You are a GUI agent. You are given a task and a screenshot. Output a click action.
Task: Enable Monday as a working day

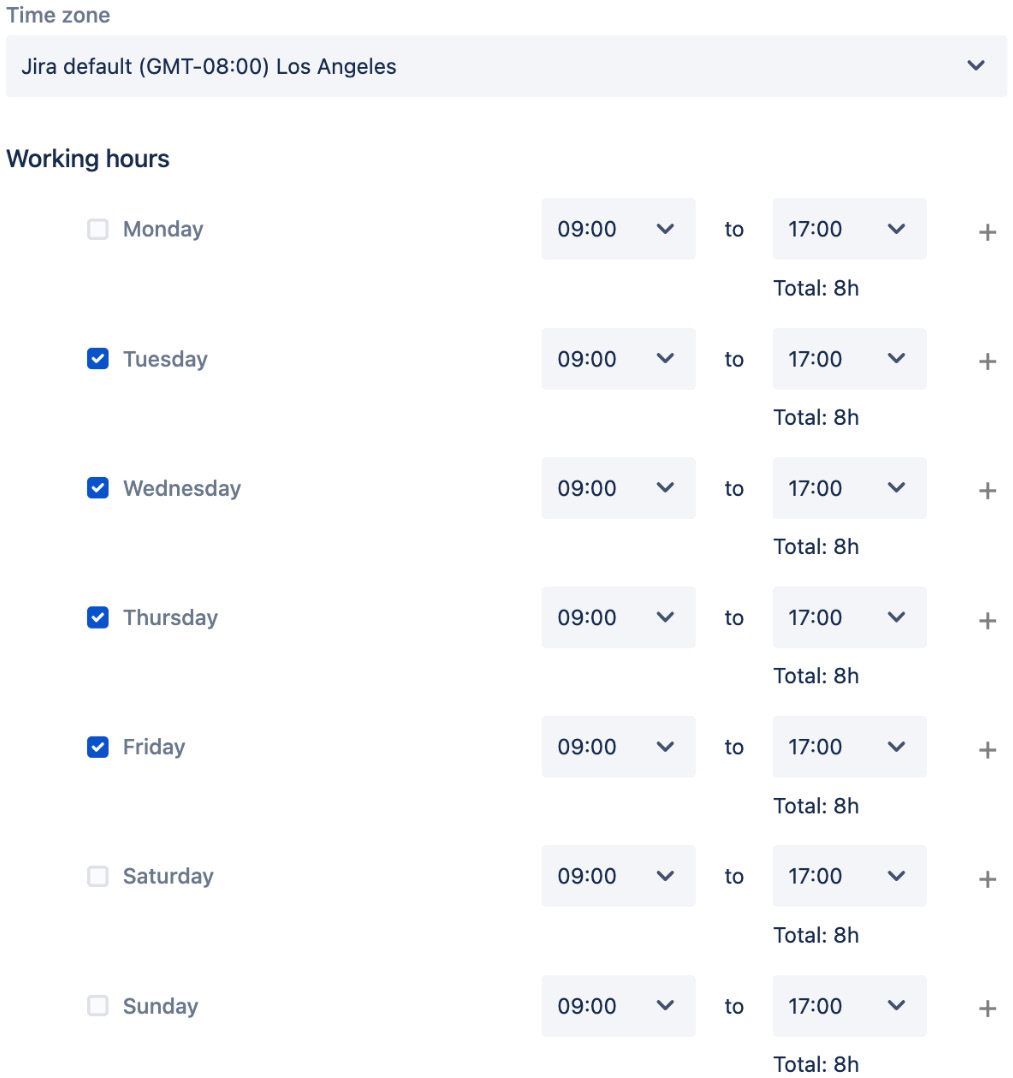tap(97, 229)
